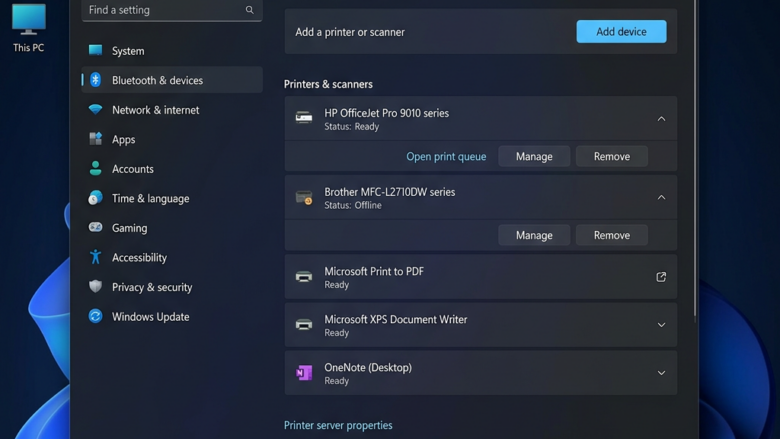Viewport: 780px width, 439px height.
Task: Open Printer server properties link
Action: tap(338, 425)
